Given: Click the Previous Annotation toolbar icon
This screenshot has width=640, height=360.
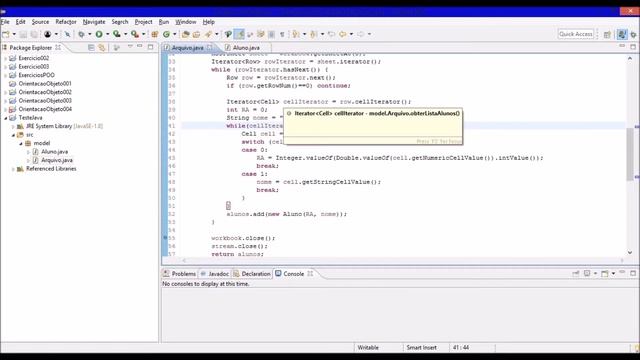Looking at the screenshot, I should click(x=313, y=34).
